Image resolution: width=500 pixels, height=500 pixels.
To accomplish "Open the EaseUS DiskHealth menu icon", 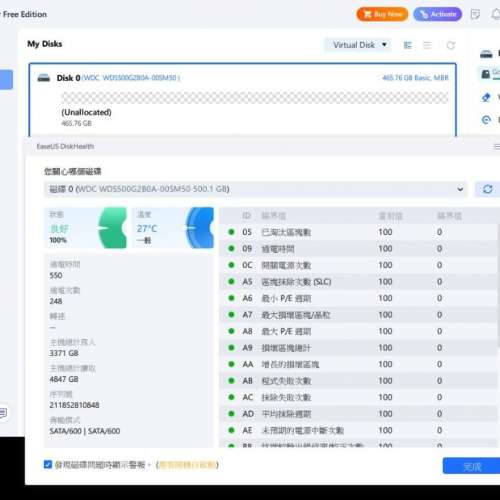I will click(496, 147).
